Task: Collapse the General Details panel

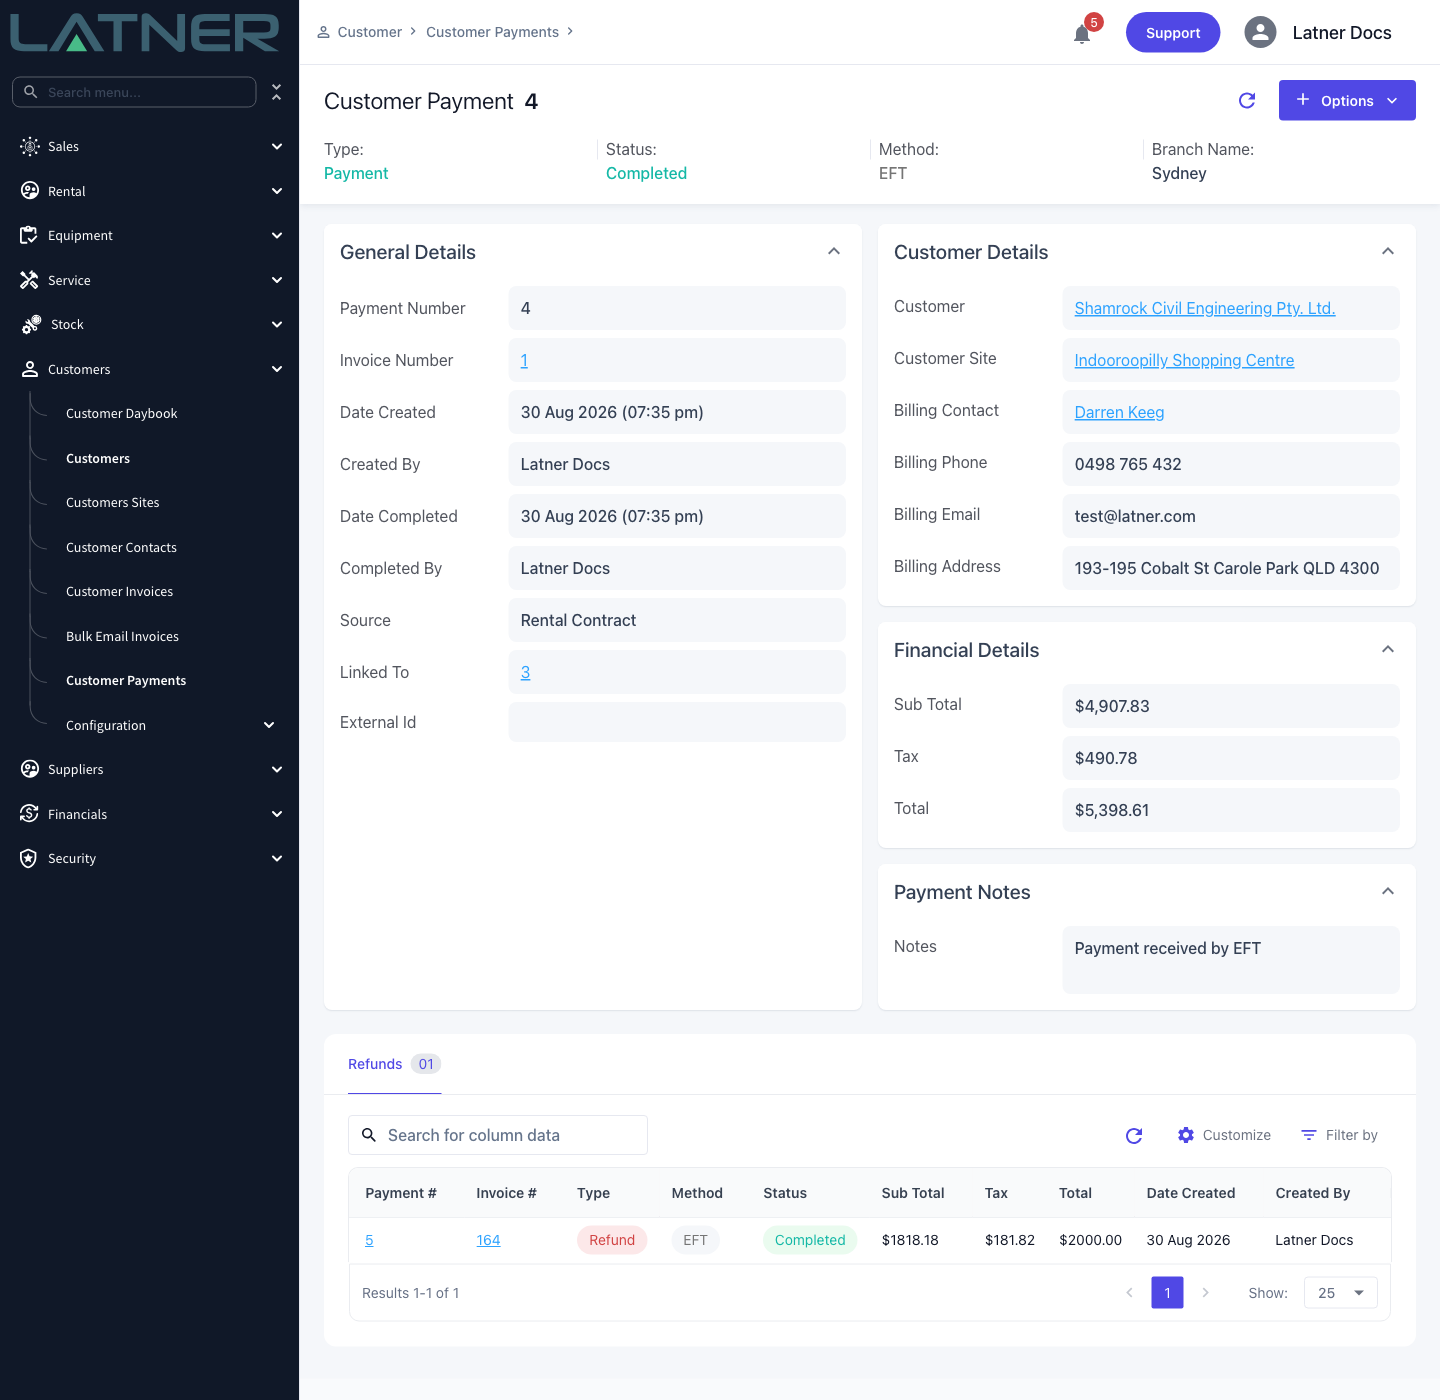Action: pyautogui.click(x=834, y=251)
